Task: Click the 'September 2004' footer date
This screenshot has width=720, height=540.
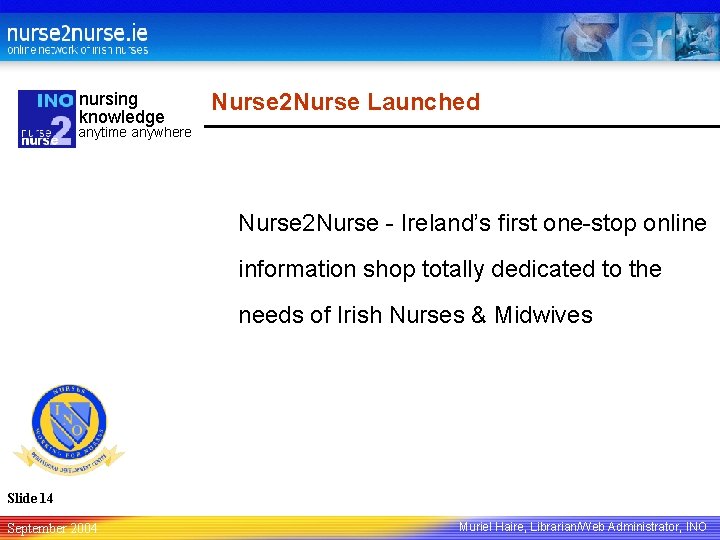Action: point(52,529)
